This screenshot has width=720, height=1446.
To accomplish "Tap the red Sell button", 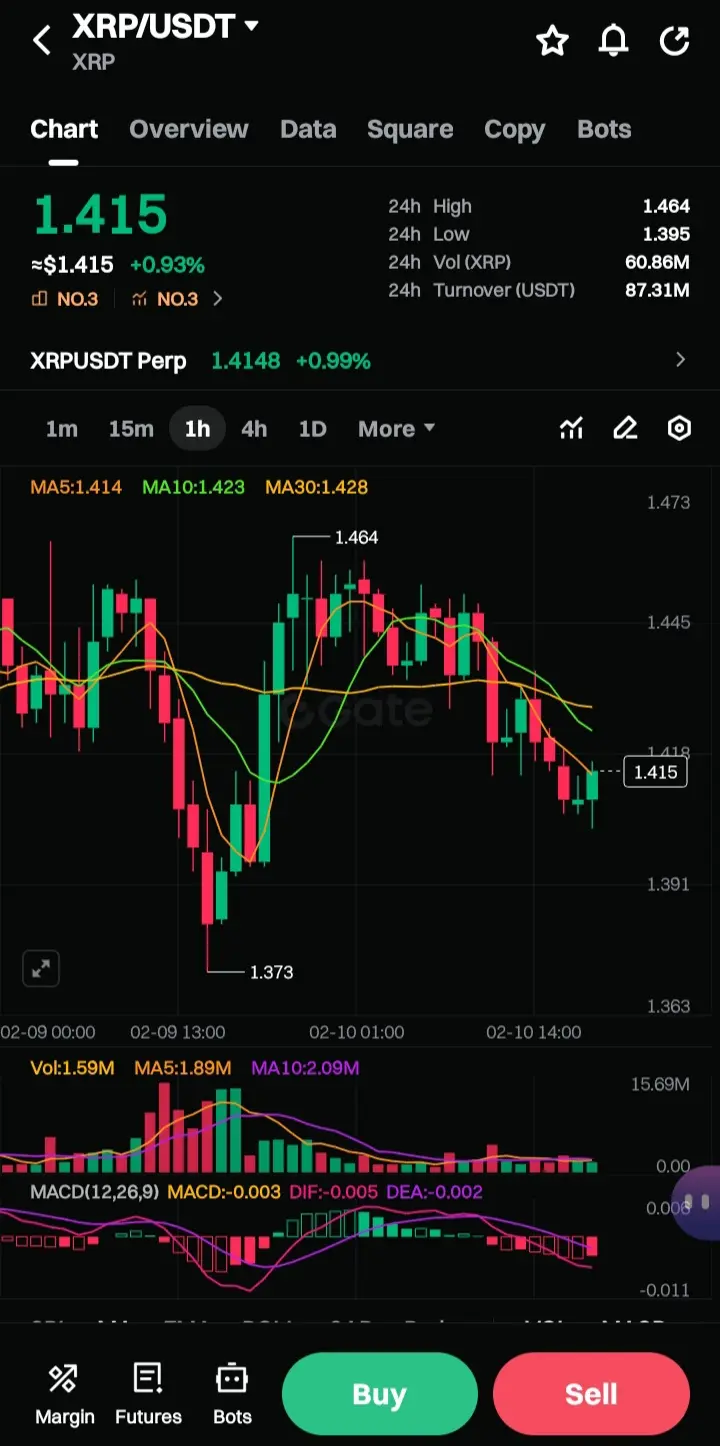I will 591,1394.
